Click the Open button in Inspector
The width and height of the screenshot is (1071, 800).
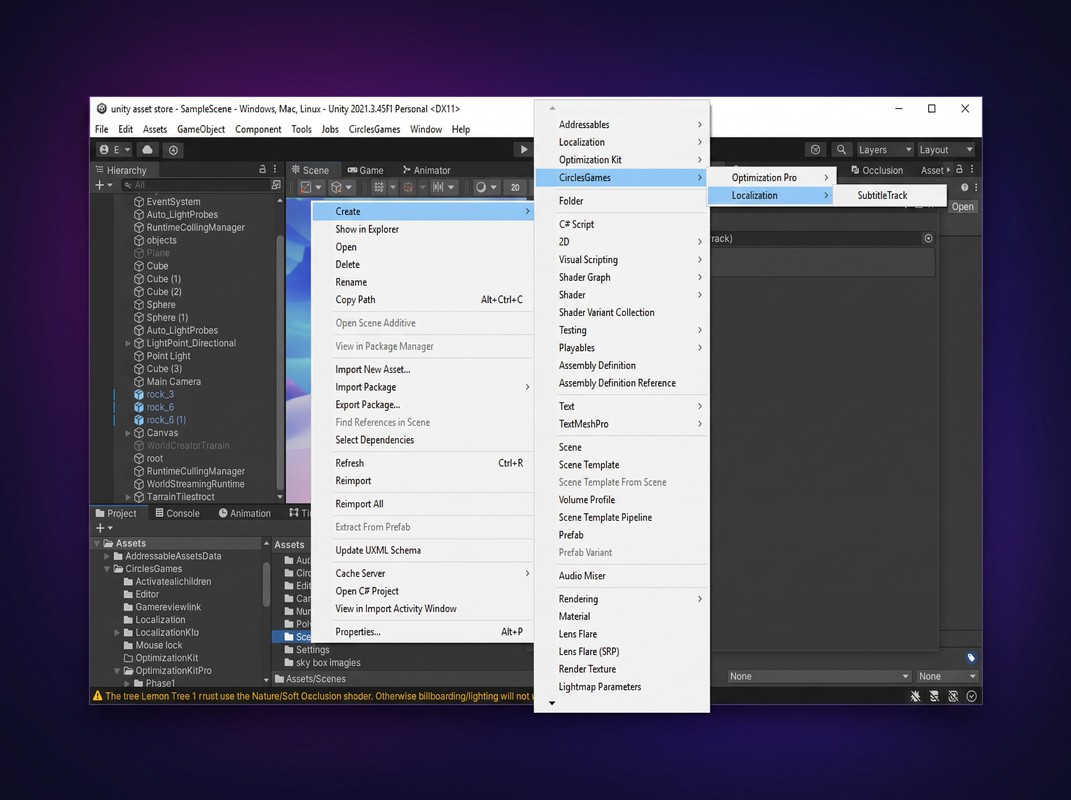[x=962, y=207]
